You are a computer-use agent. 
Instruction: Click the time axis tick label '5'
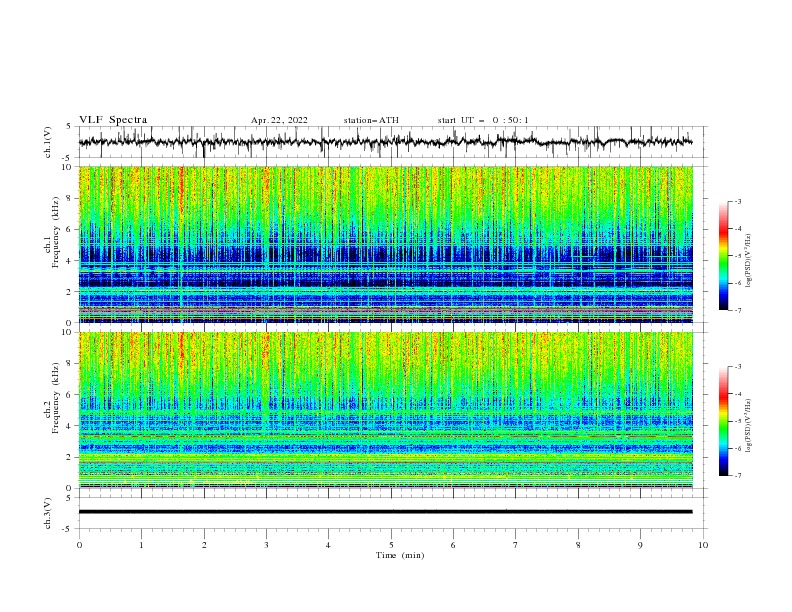coord(391,545)
